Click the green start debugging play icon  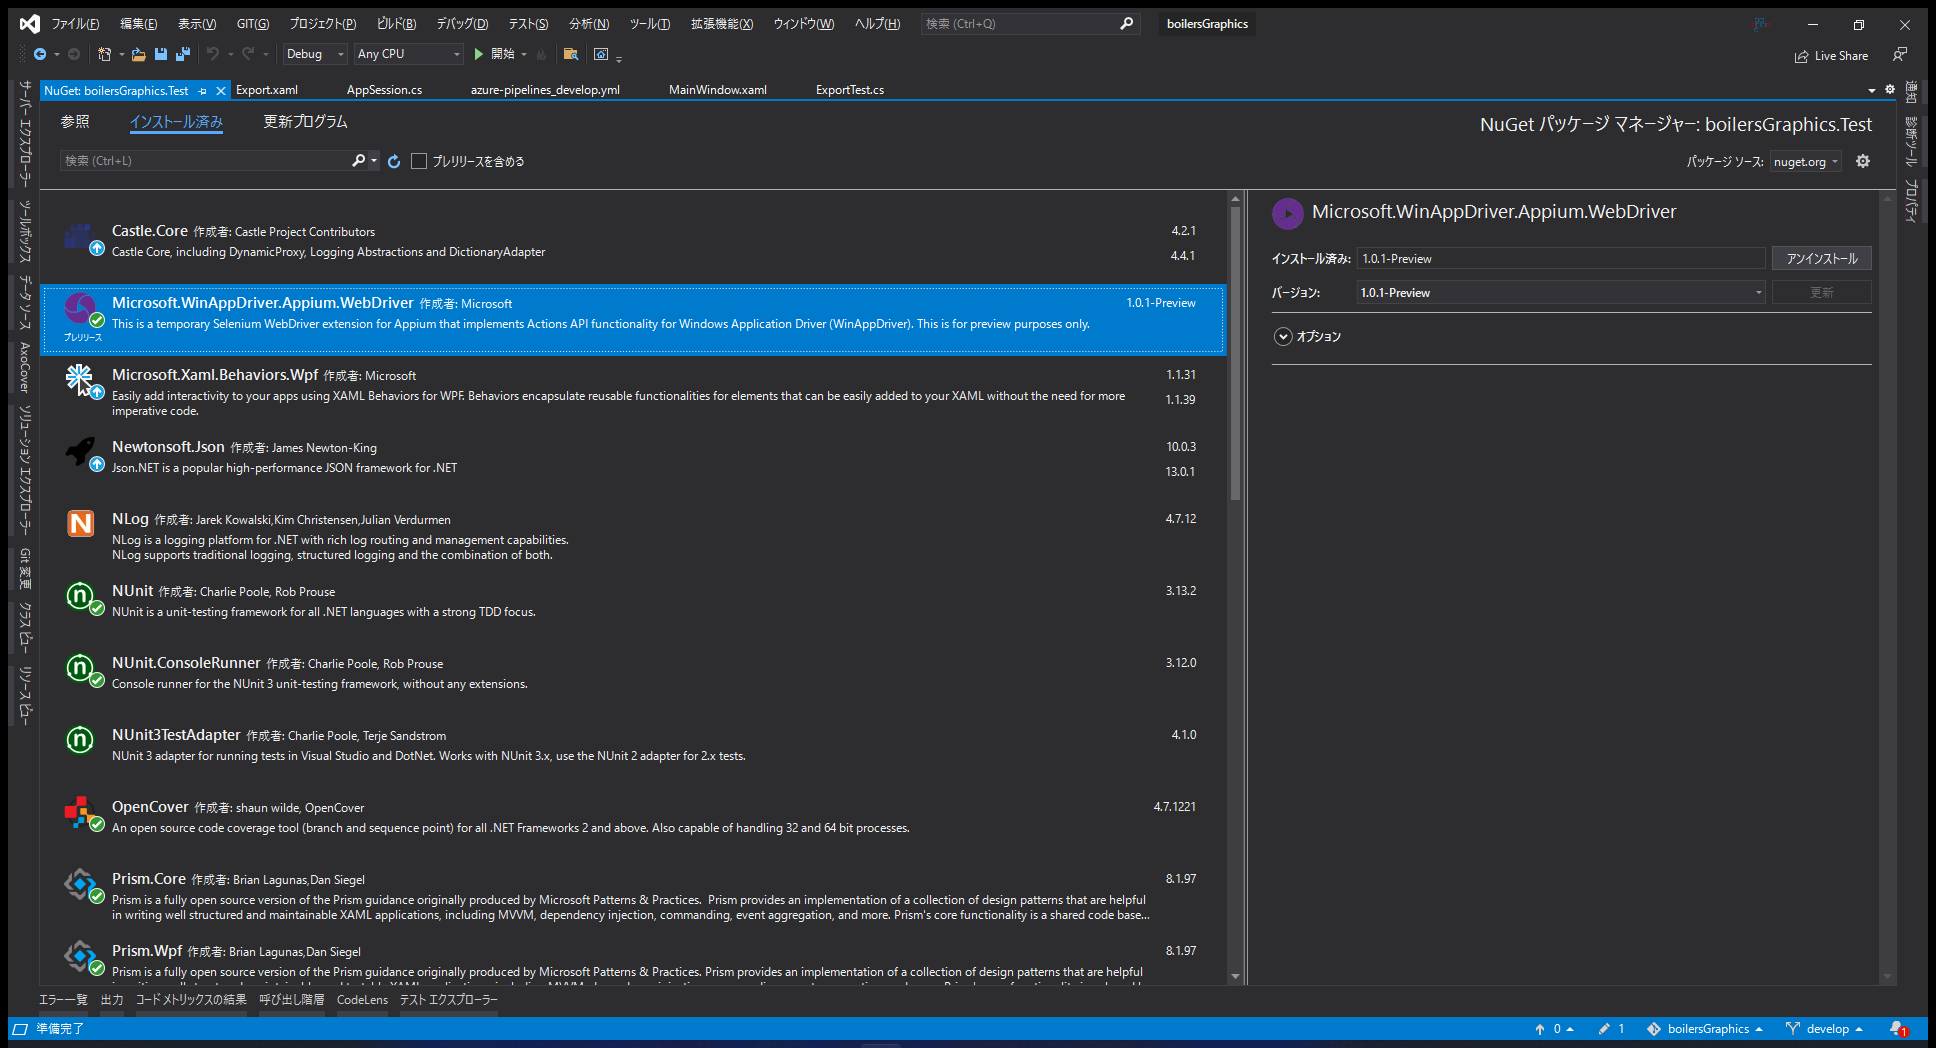[479, 54]
